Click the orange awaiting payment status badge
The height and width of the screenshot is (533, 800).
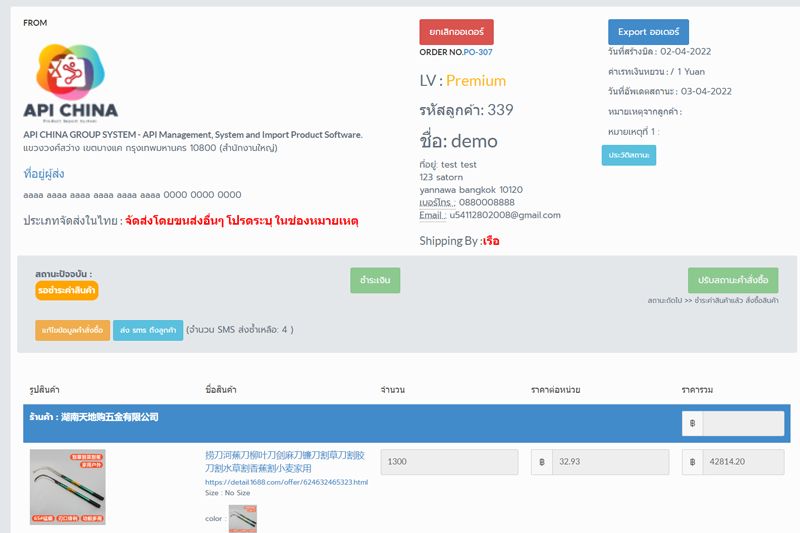(67, 290)
